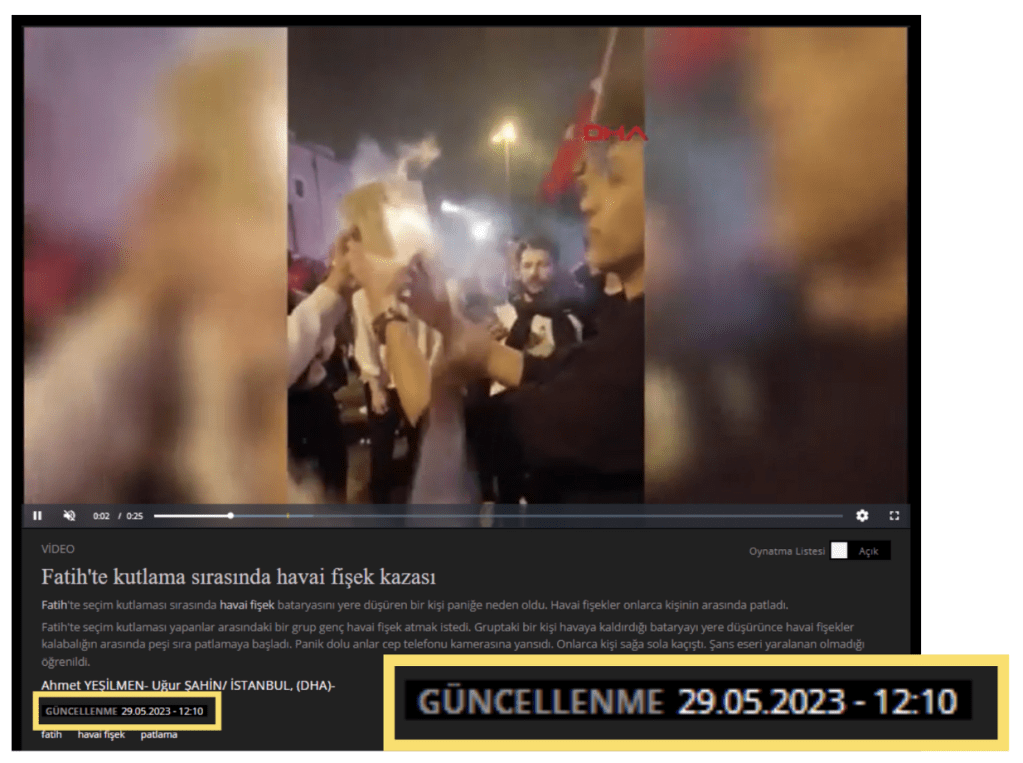This screenshot has height=763, width=1023.
Task: Click the 0:02 elapsed time display
Action: point(101,516)
